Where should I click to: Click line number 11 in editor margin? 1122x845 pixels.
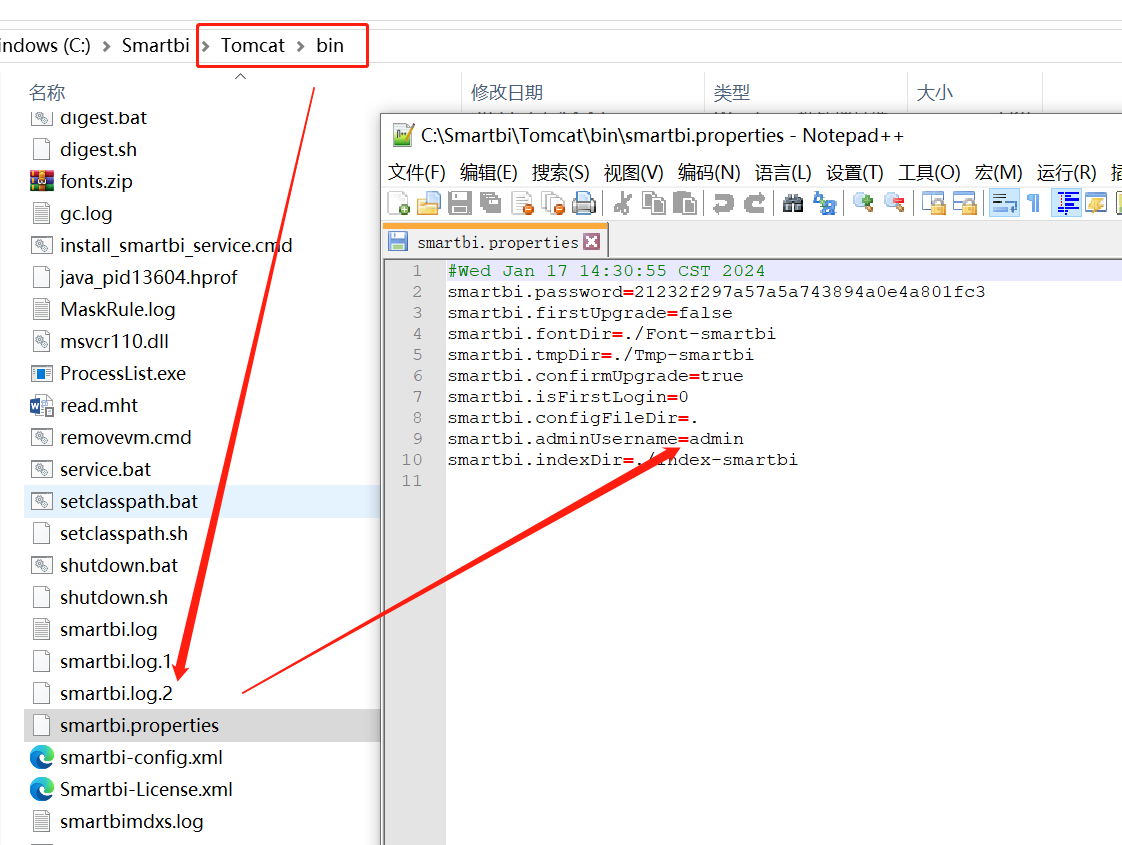pos(411,481)
